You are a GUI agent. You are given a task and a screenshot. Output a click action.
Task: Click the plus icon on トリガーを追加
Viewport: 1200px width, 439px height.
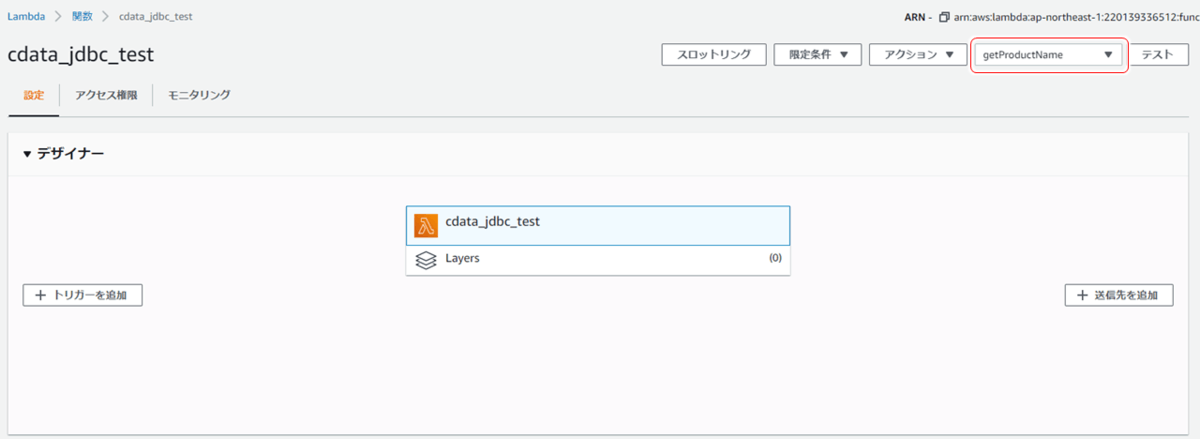click(x=40, y=296)
